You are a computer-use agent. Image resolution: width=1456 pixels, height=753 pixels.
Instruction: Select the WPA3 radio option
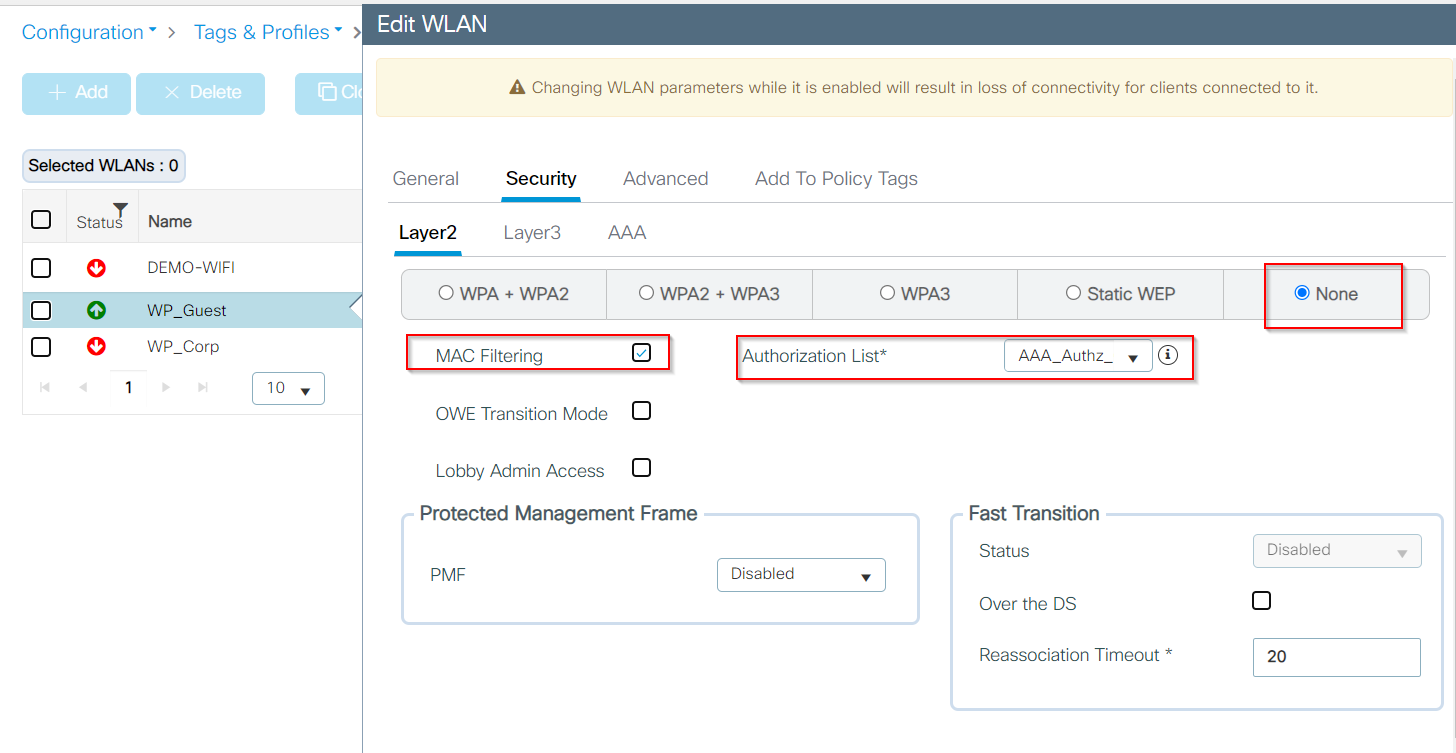tap(887, 293)
